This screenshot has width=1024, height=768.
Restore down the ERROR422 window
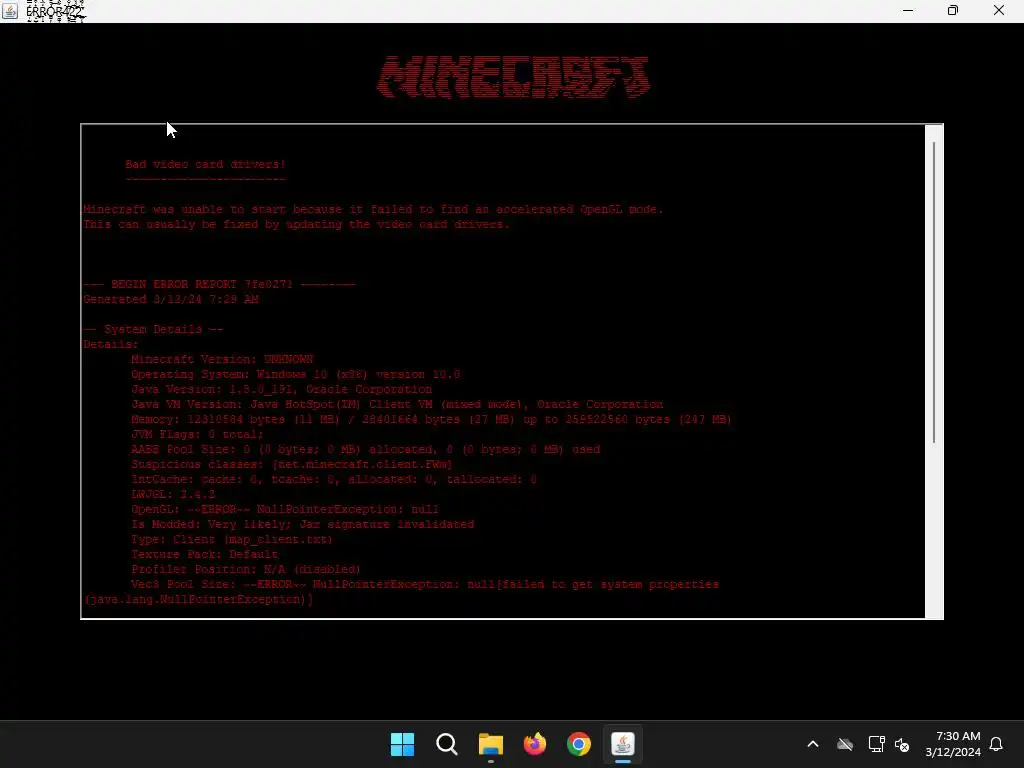(x=953, y=10)
